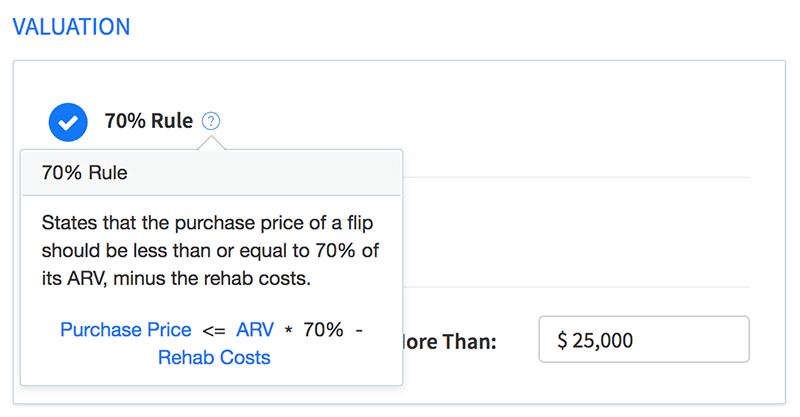Click the question mark help icon

click(211, 121)
